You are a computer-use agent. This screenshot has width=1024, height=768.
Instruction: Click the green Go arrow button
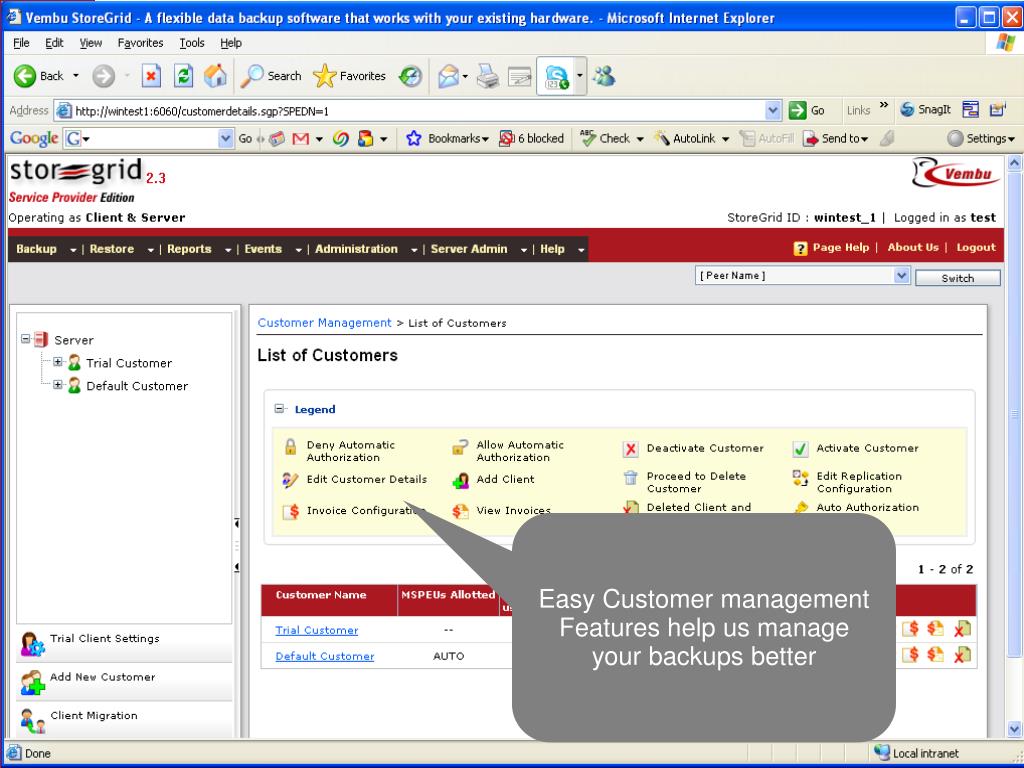797,110
